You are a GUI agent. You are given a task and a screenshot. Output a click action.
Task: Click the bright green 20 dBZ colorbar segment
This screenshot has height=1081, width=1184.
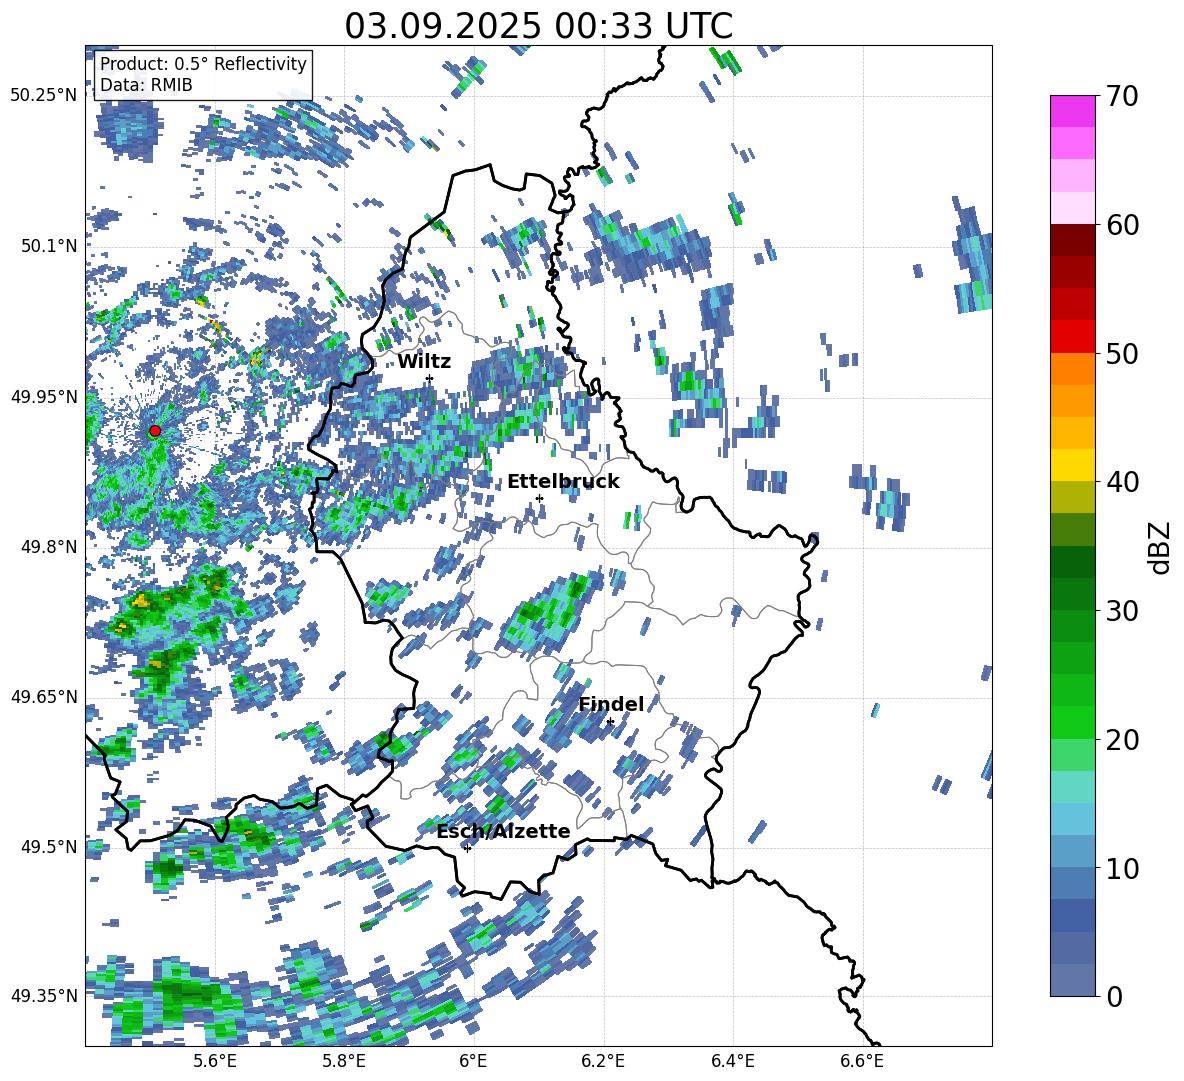[x=1072, y=722]
